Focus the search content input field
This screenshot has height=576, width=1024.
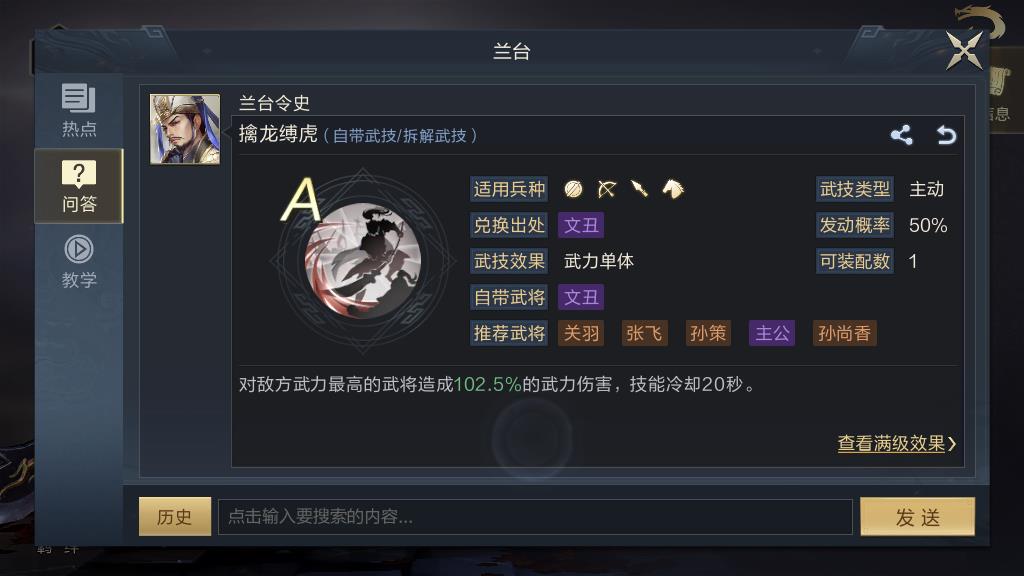(535, 517)
